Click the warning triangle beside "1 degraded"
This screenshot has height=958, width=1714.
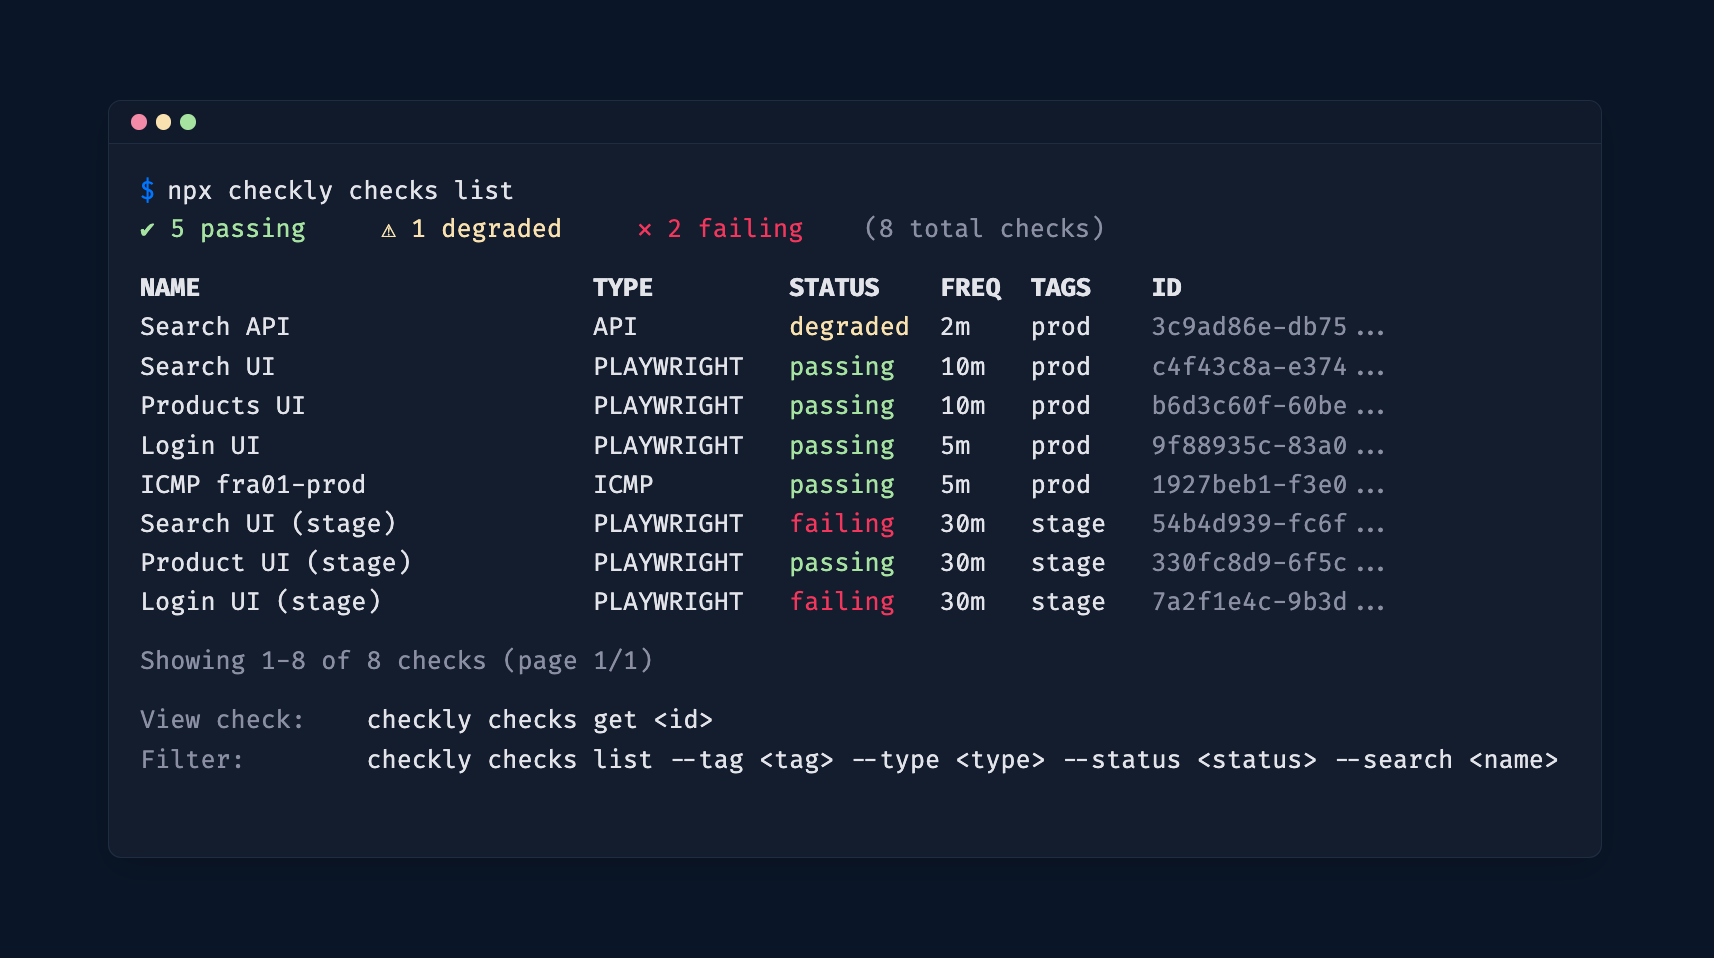pos(388,228)
